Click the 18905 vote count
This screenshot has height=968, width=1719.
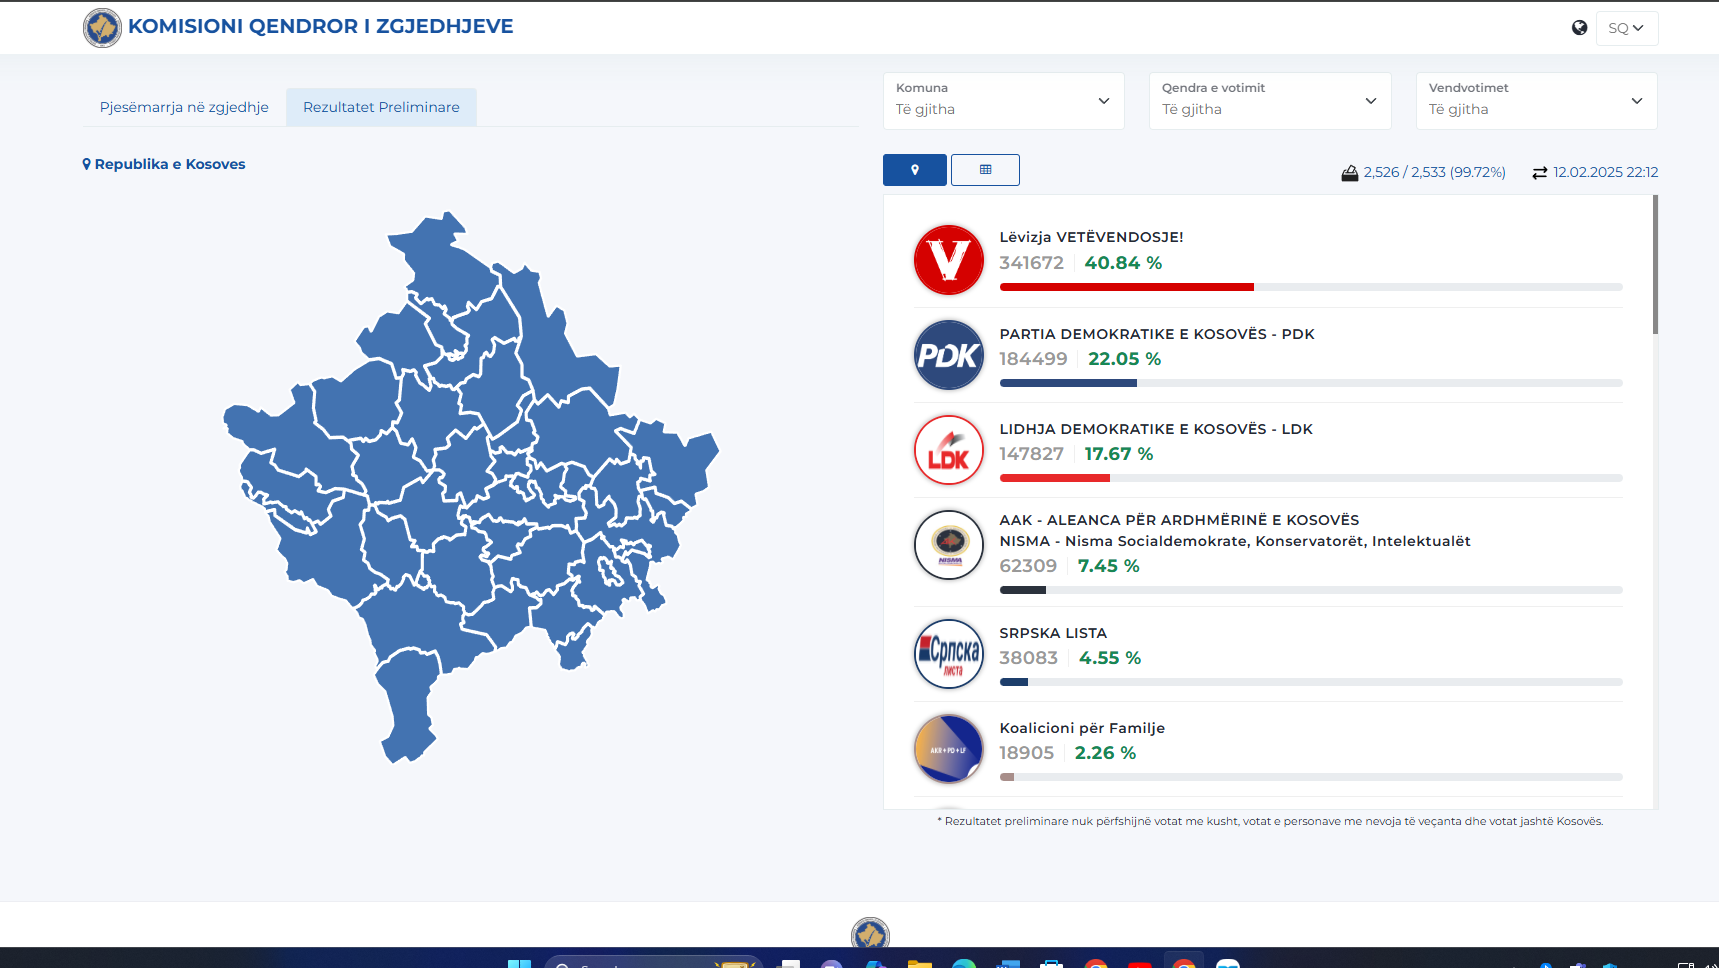[x=1026, y=753]
